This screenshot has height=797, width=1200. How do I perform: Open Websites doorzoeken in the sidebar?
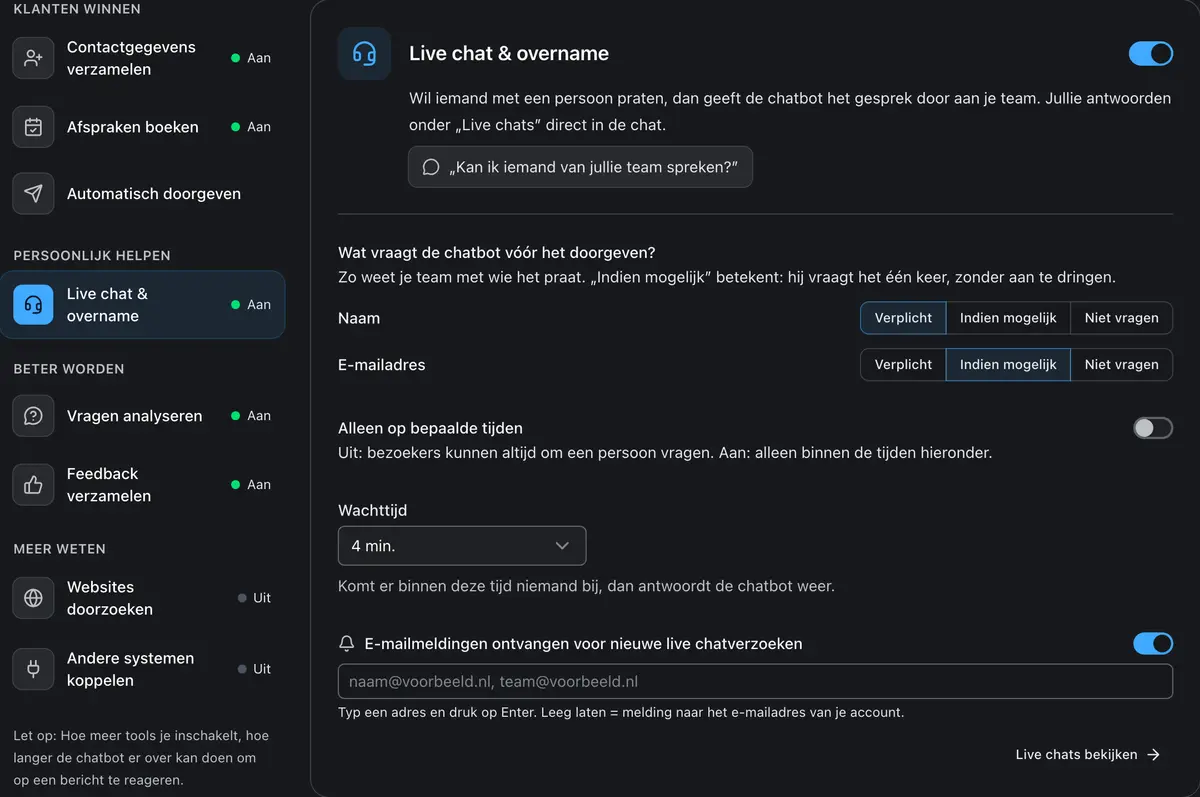(143, 598)
